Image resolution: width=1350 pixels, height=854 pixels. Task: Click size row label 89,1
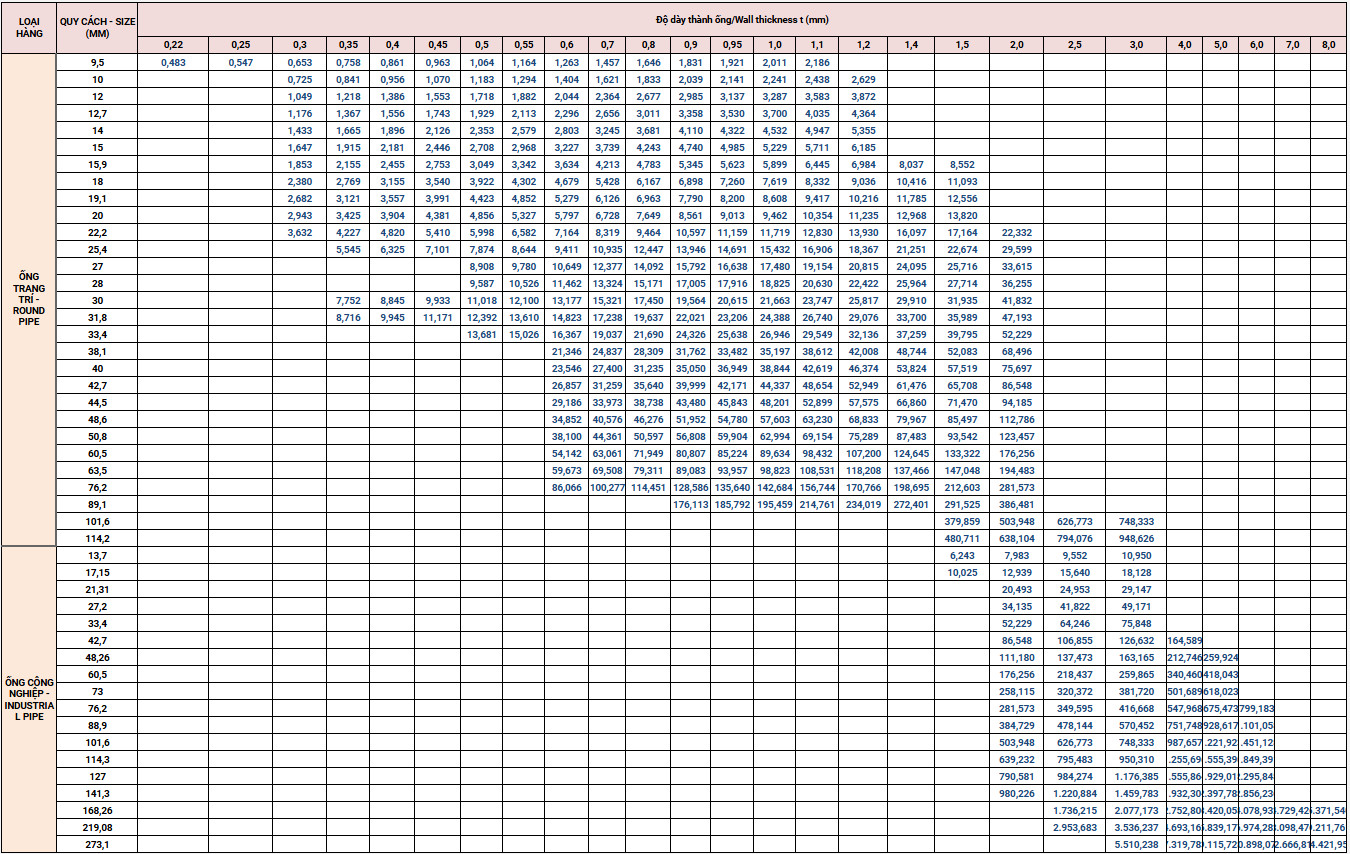[97, 504]
